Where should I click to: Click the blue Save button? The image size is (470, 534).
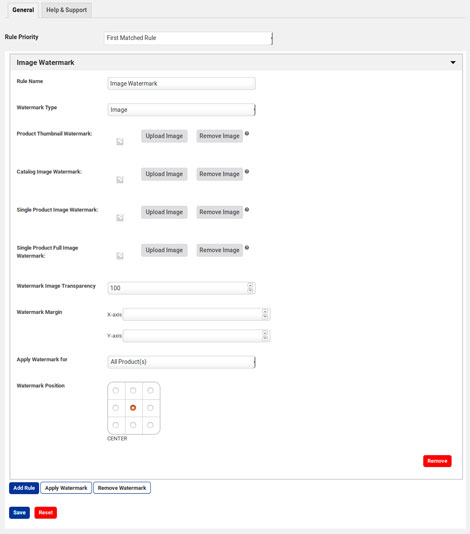click(x=19, y=513)
